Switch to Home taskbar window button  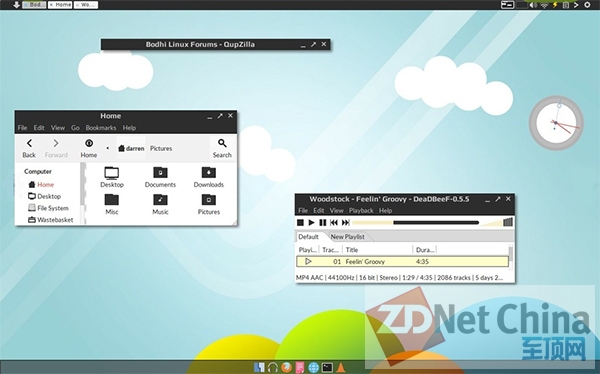[x=60, y=5]
